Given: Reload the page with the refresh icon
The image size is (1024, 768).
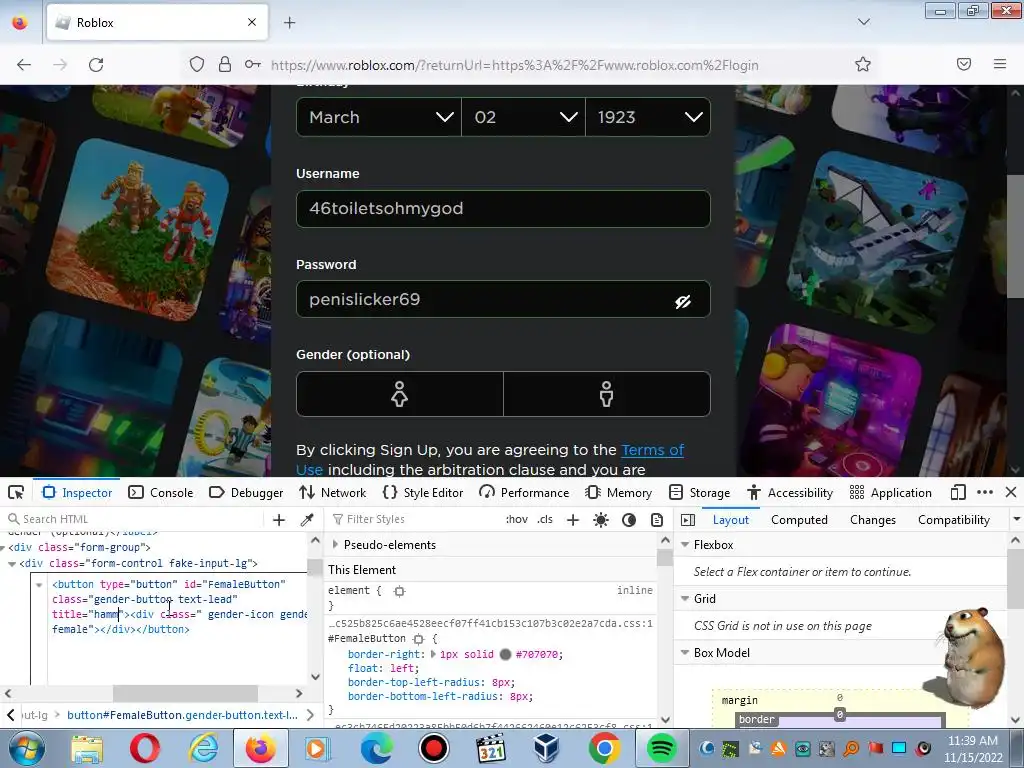Looking at the screenshot, I should click(96, 65).
